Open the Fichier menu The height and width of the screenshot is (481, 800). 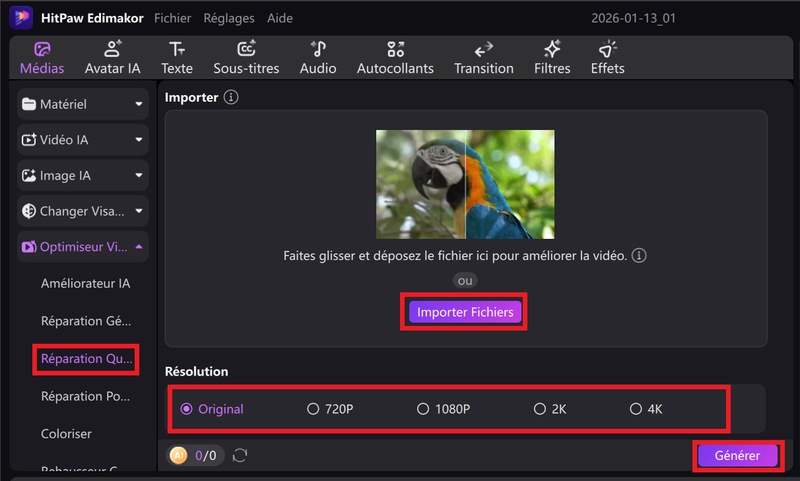pyautogui.click(x=172, y=18)
